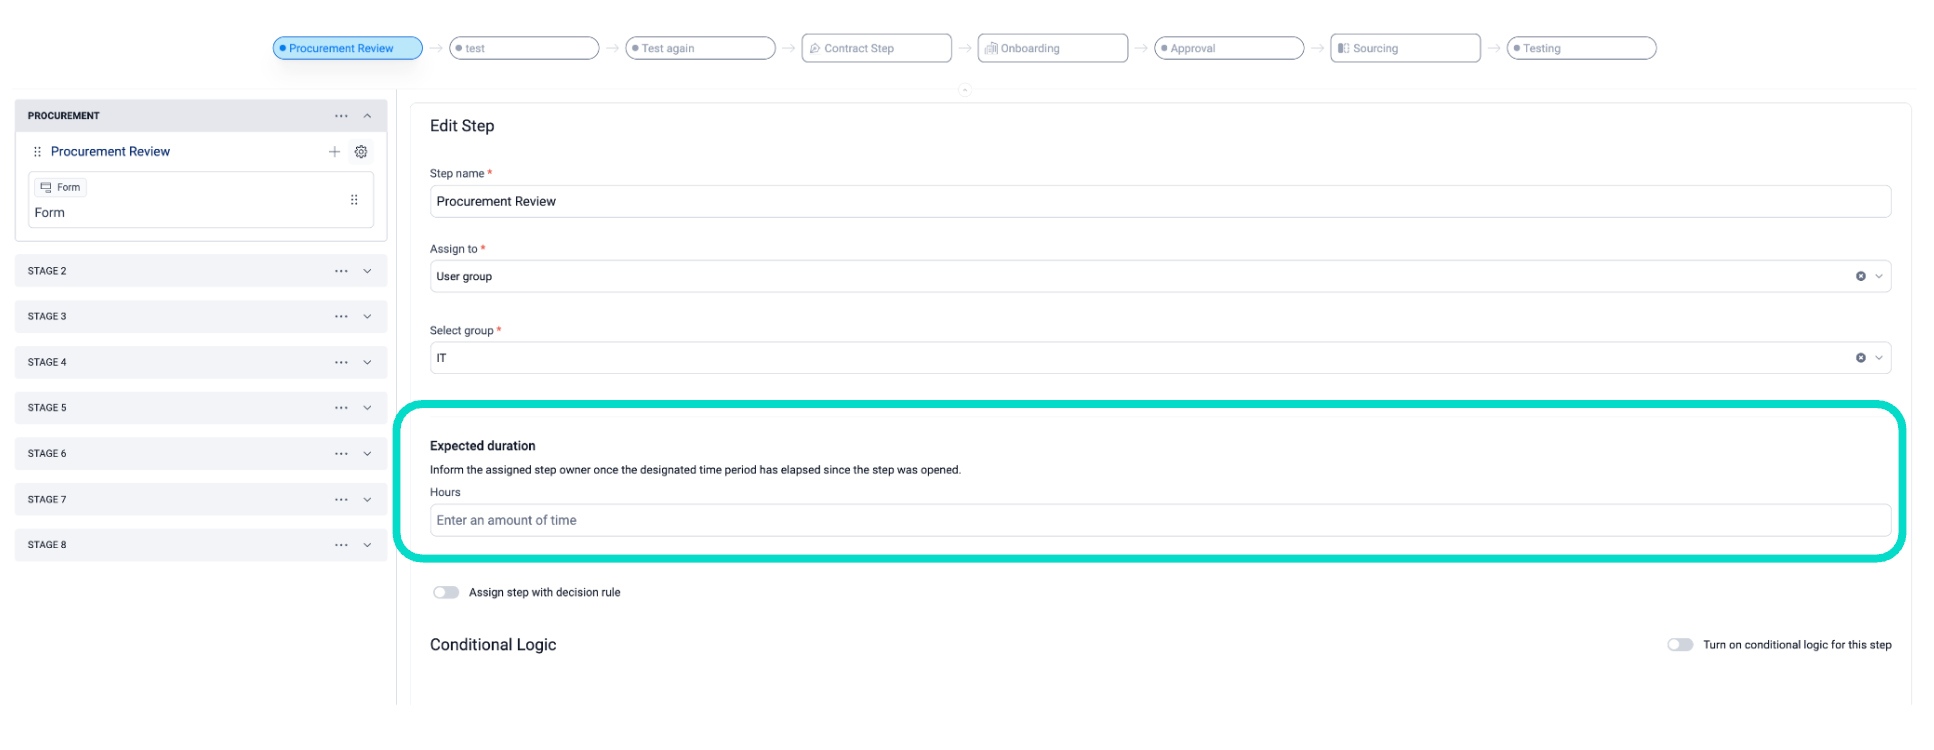Select the Contract Step workflow step
Screen dimensions: 1934x750
click(876, 48)
